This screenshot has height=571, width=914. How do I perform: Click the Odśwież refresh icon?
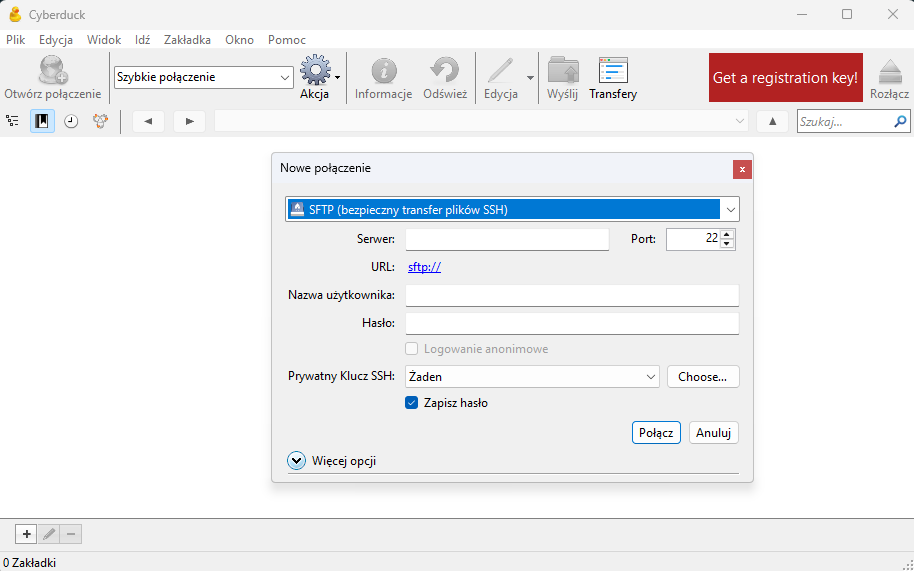(445, 70)
